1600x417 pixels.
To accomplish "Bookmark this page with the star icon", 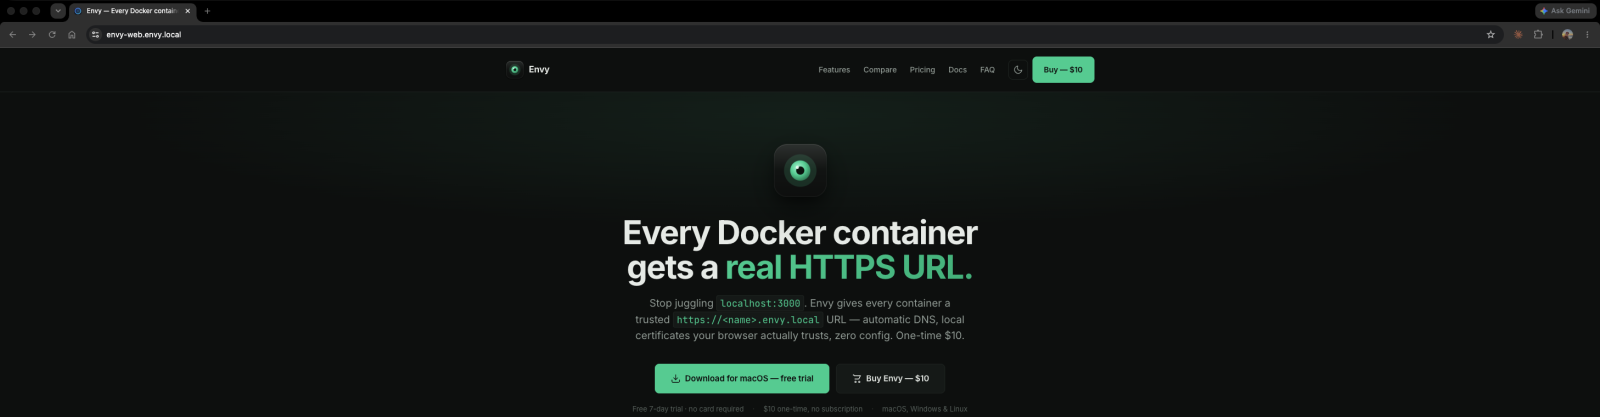I will tap(1490, 34).
